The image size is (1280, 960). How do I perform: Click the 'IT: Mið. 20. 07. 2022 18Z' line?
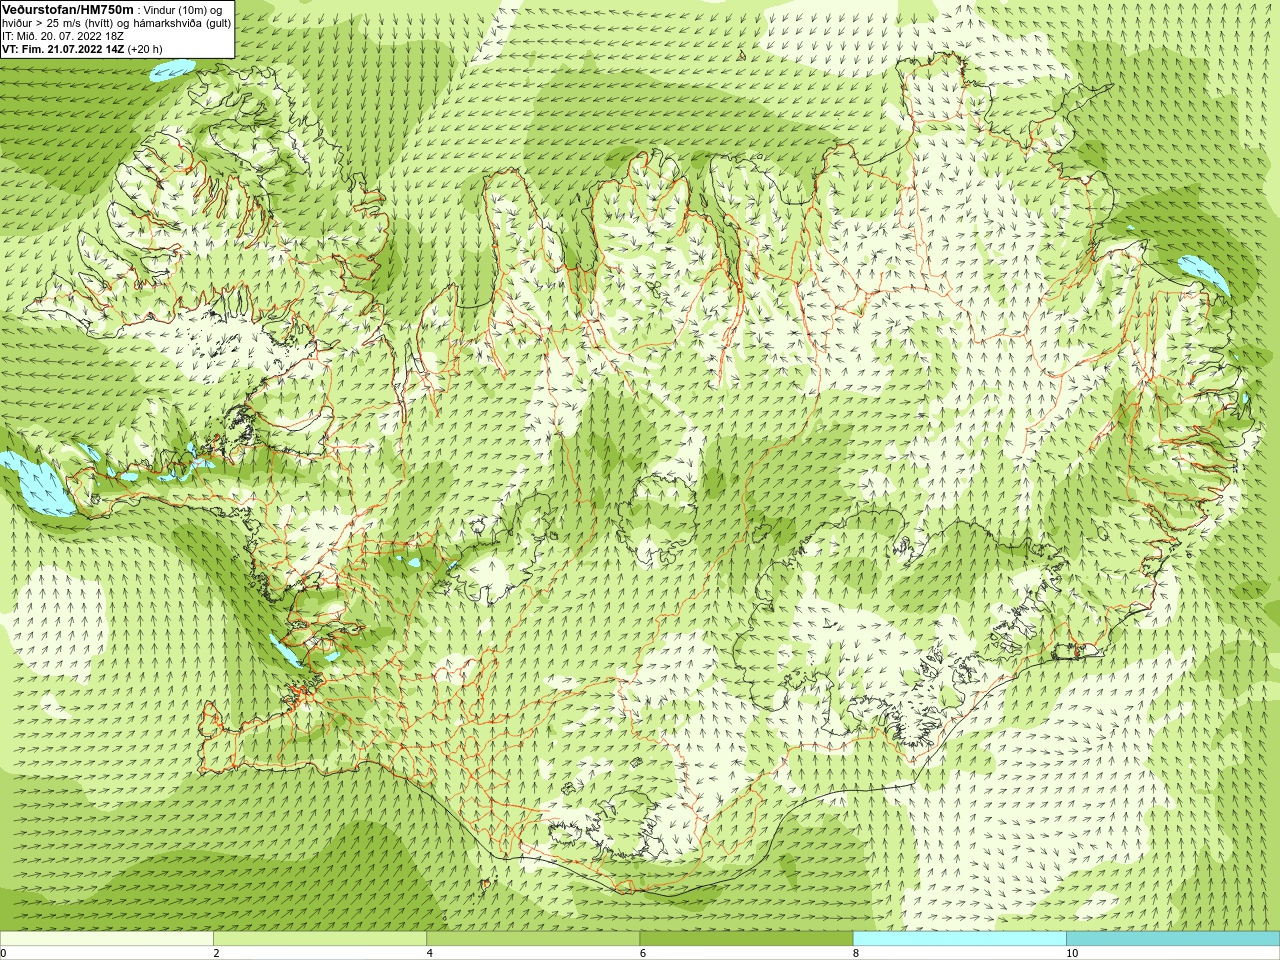pos(63,35)
